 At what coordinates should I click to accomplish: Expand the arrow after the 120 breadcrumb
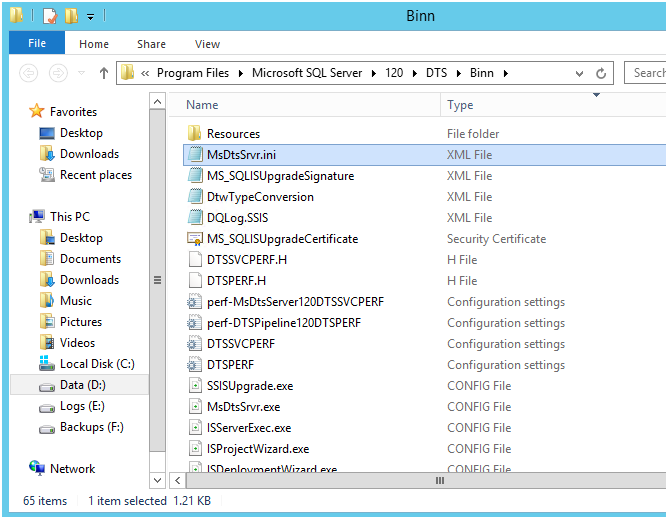click(x=415, y=73)
